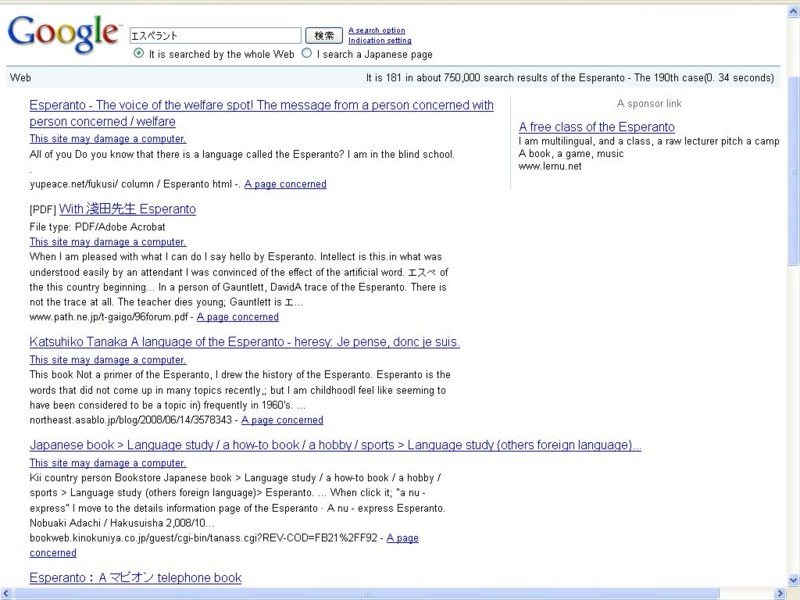Open 'A page concerned' for northeast.asablo.jp result
Viewport: 800px width, 600px height.
point(282,420)
